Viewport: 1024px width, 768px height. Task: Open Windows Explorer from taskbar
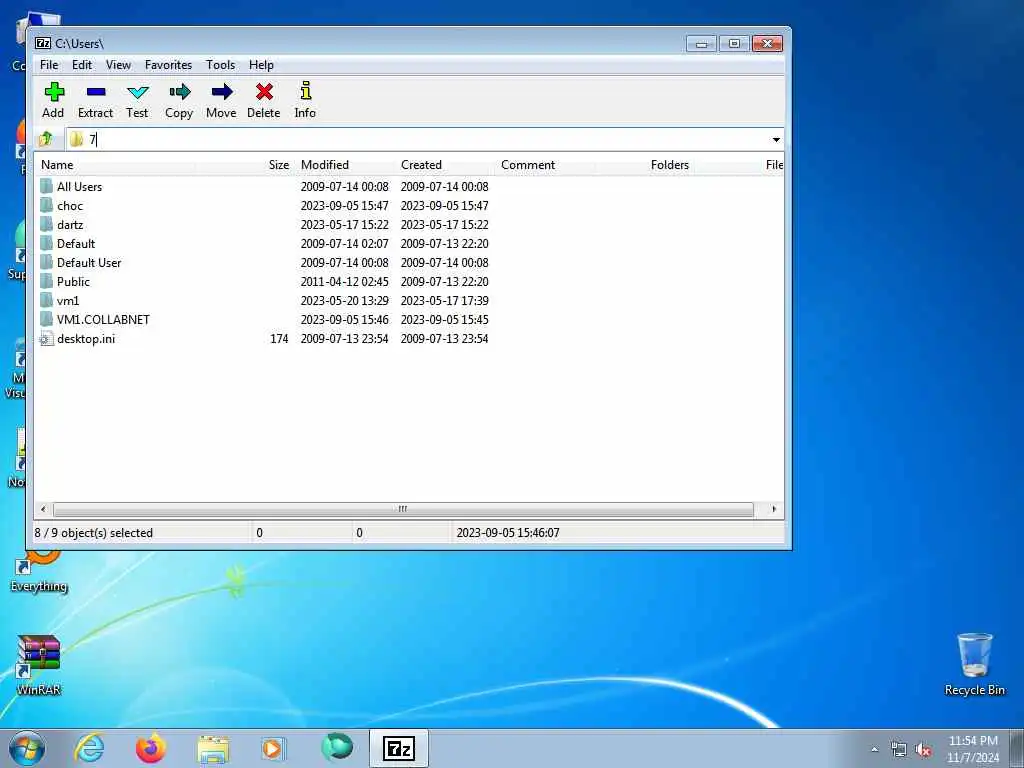click(213, 749)
